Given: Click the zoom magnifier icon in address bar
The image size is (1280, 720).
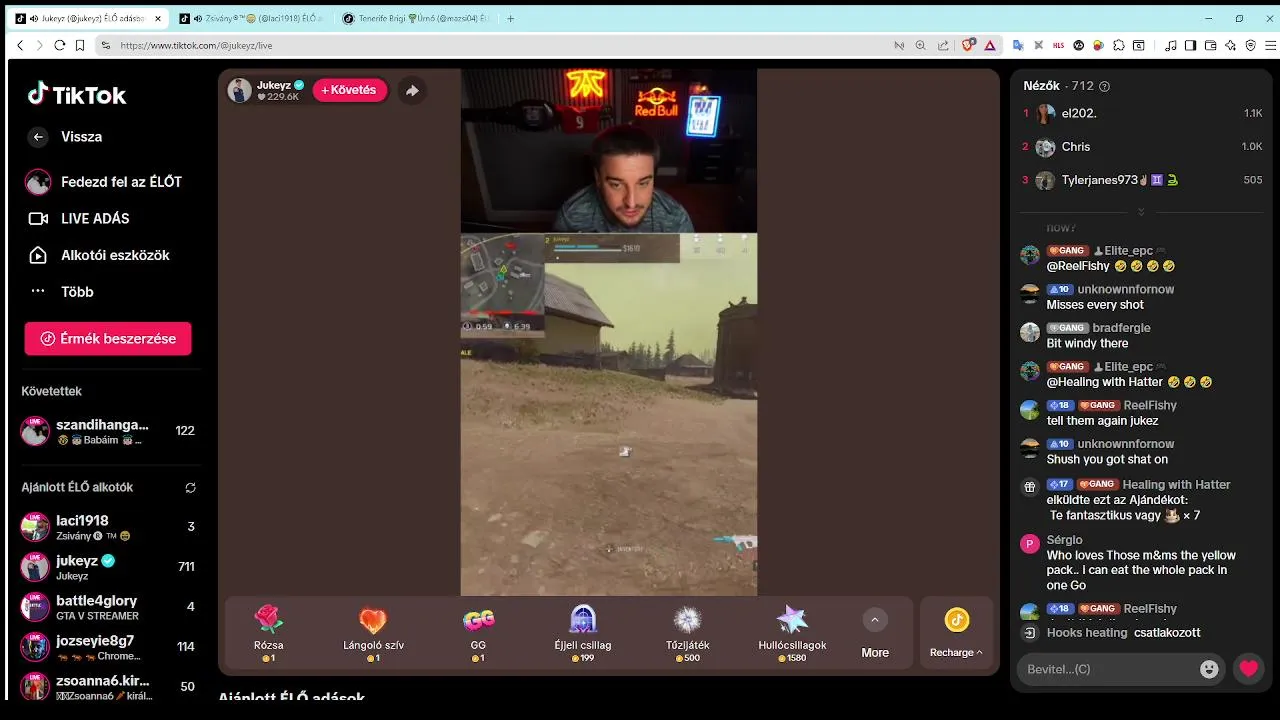Looking at the screenshot, I should (920, 45).
